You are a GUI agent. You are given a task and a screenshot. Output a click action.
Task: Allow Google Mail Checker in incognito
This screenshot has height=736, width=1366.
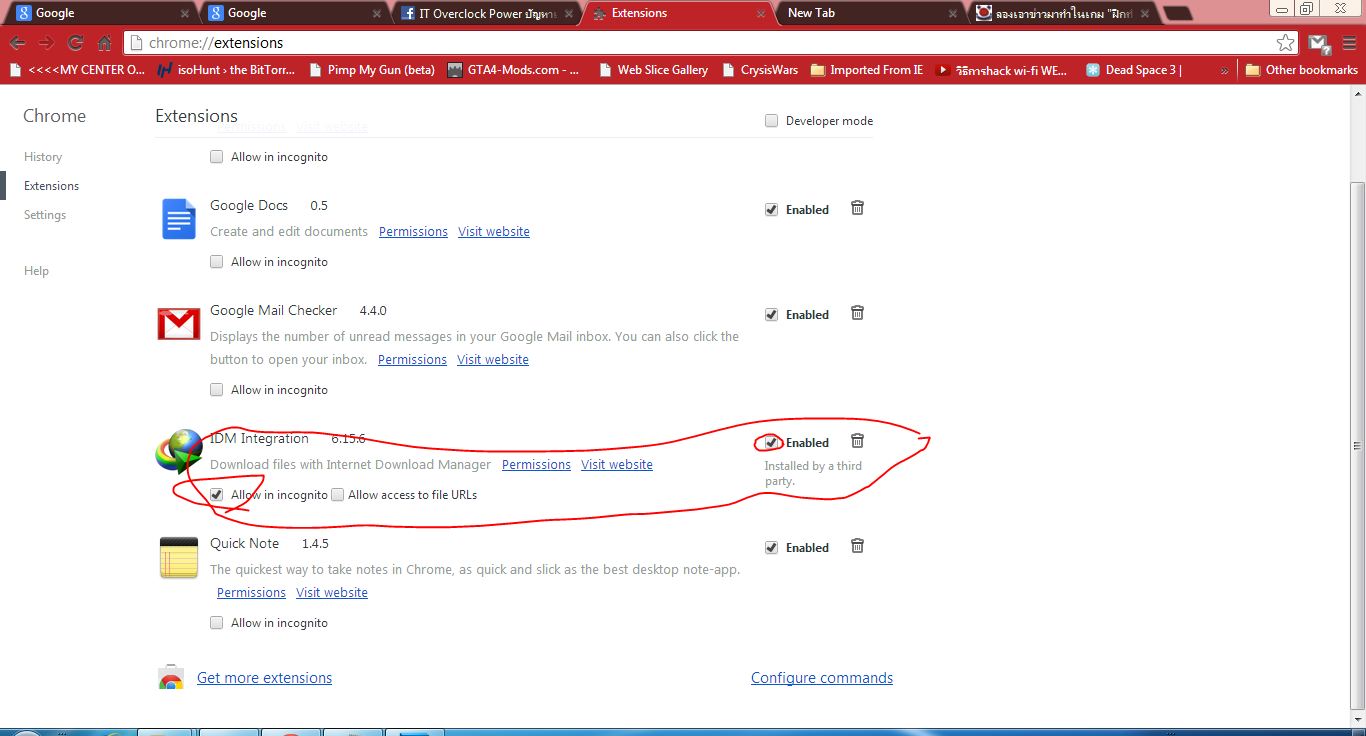(216, 390)
